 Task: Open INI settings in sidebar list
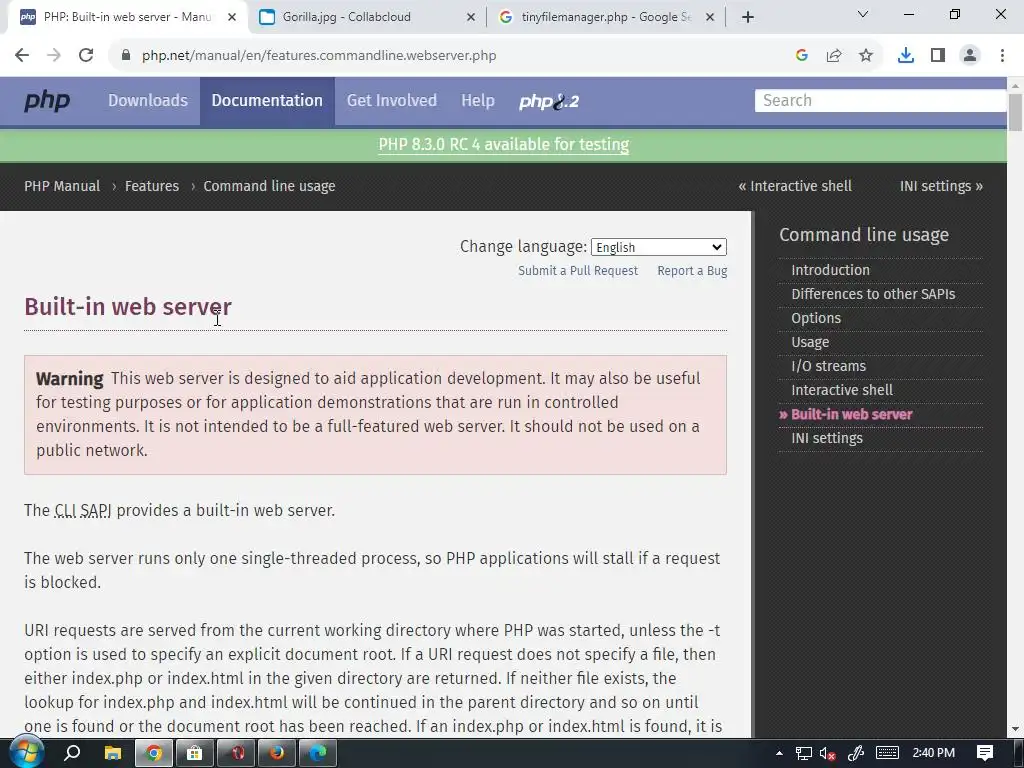(827, 438)
